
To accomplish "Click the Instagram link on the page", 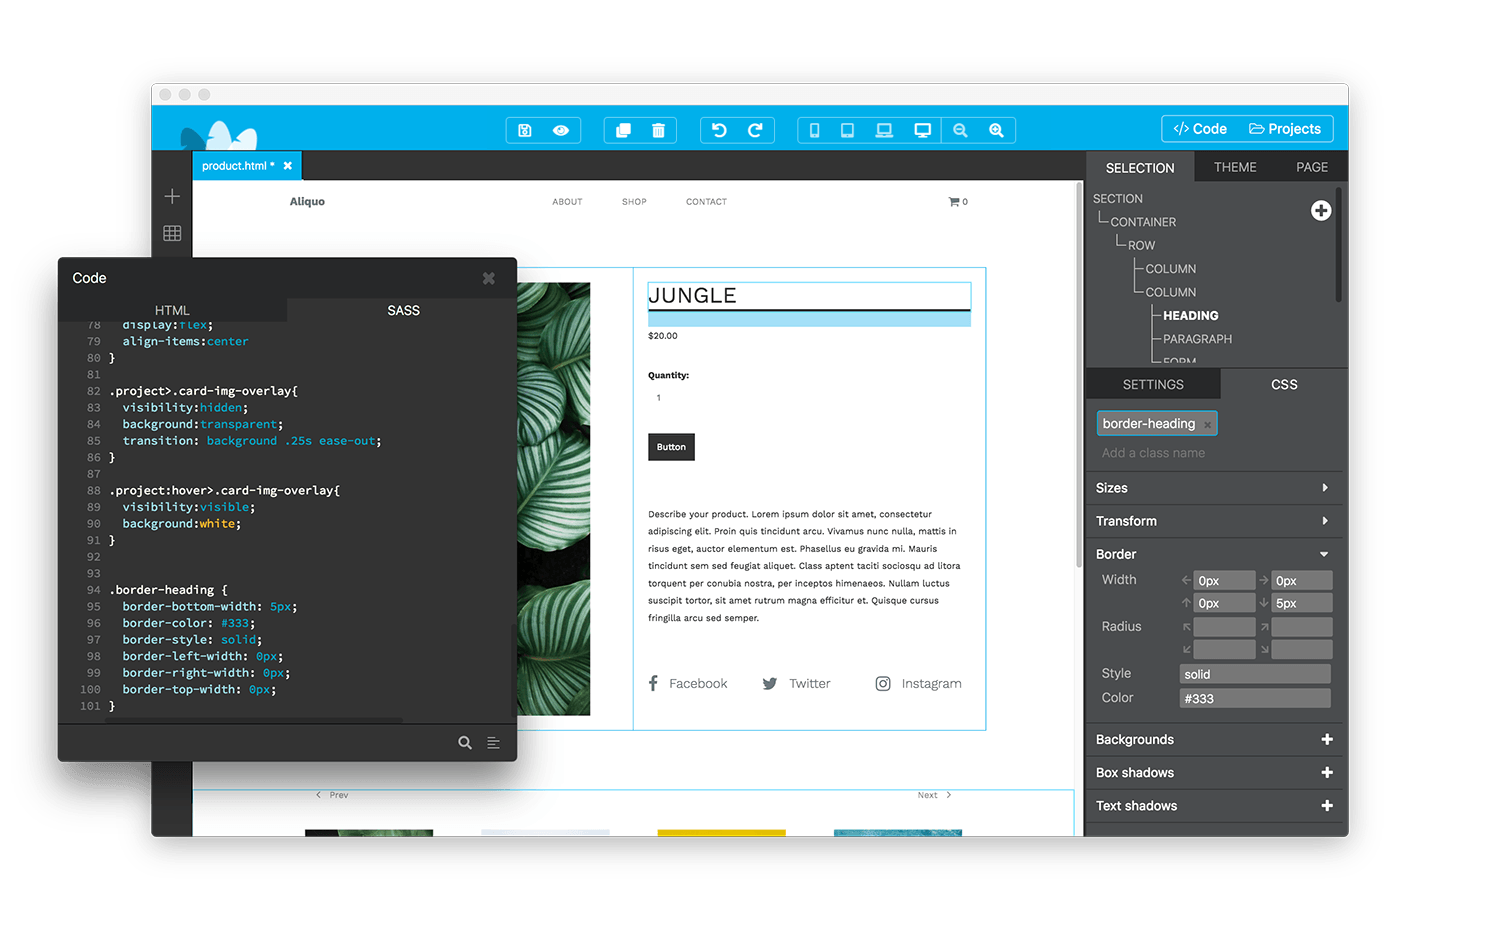I will click(918, 684).
